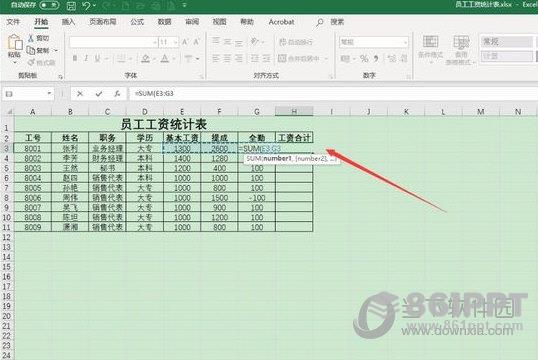
Task: Cancel formula entry with the X icon
Action: click(80, 94)
